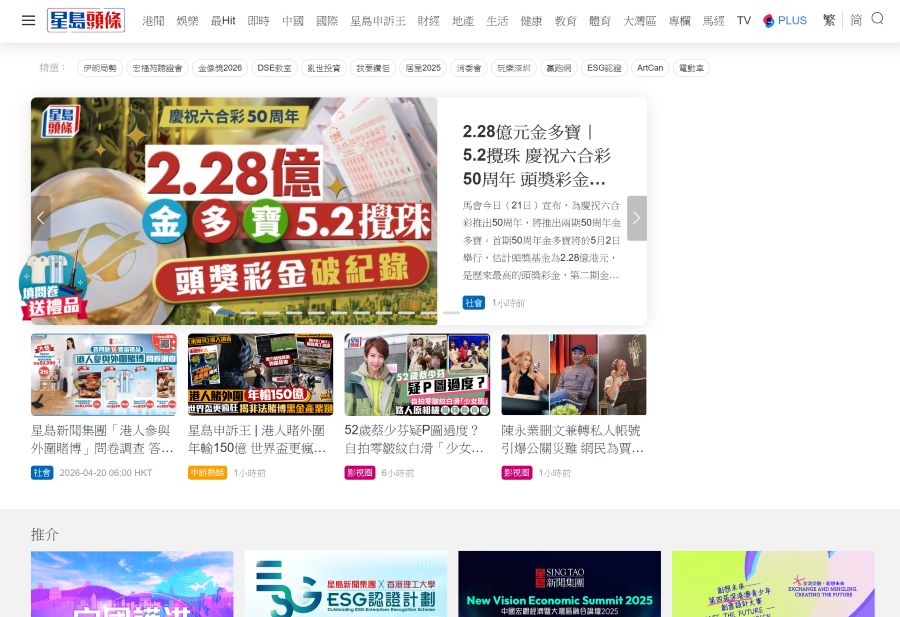Open the search magnifier icon
Image resolution: width=900 pixels, height=617 pixels.
[x=877, y=19]
